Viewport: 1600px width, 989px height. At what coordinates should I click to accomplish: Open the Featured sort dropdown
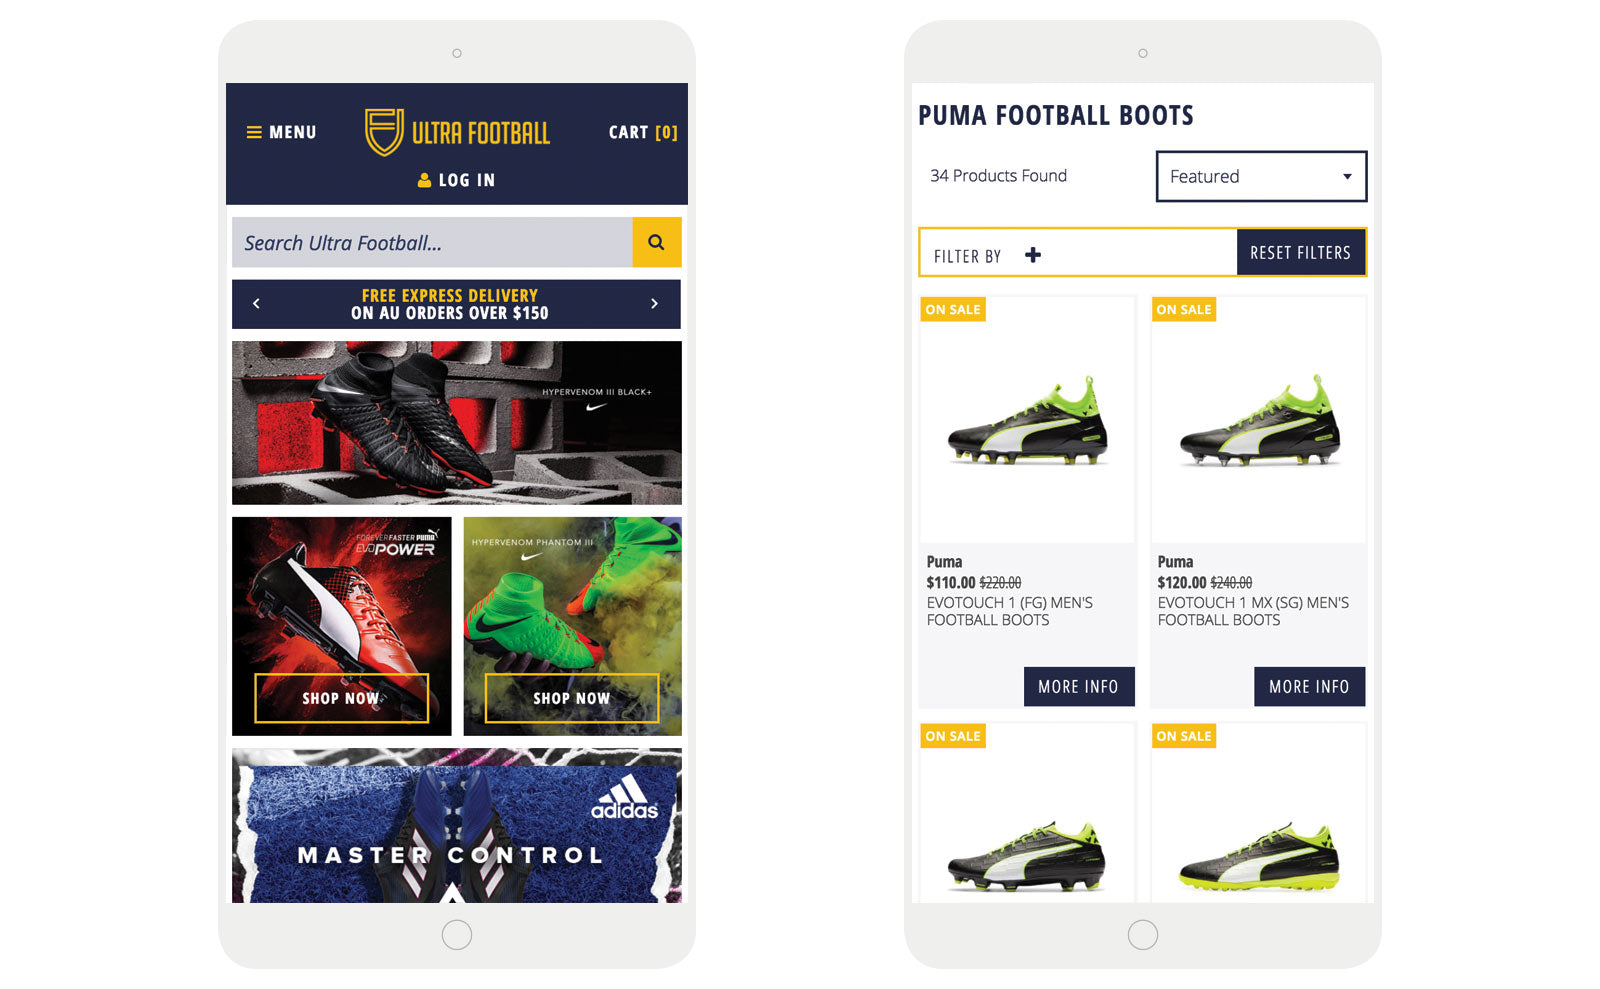tap(1261, 176)
